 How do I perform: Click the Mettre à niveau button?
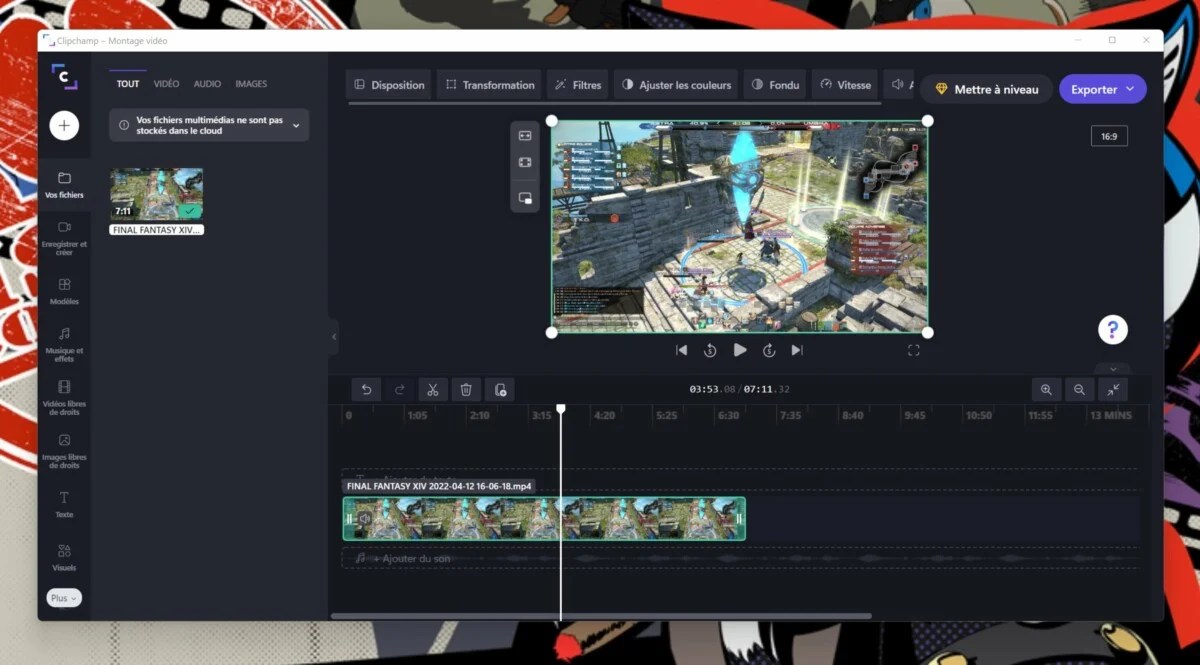click(986, 89)
